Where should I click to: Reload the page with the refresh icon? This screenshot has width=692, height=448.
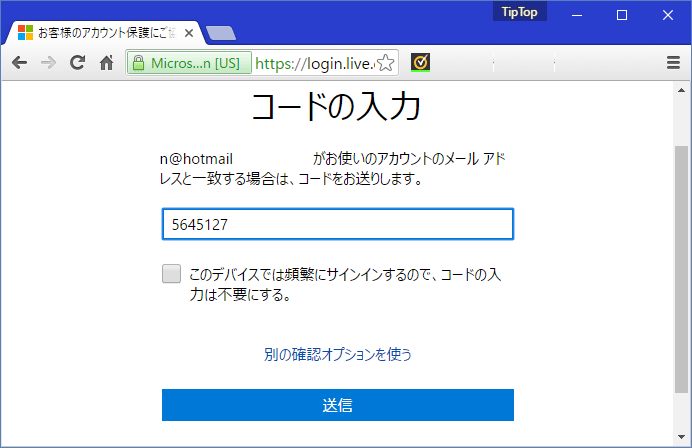coord(77,63)
